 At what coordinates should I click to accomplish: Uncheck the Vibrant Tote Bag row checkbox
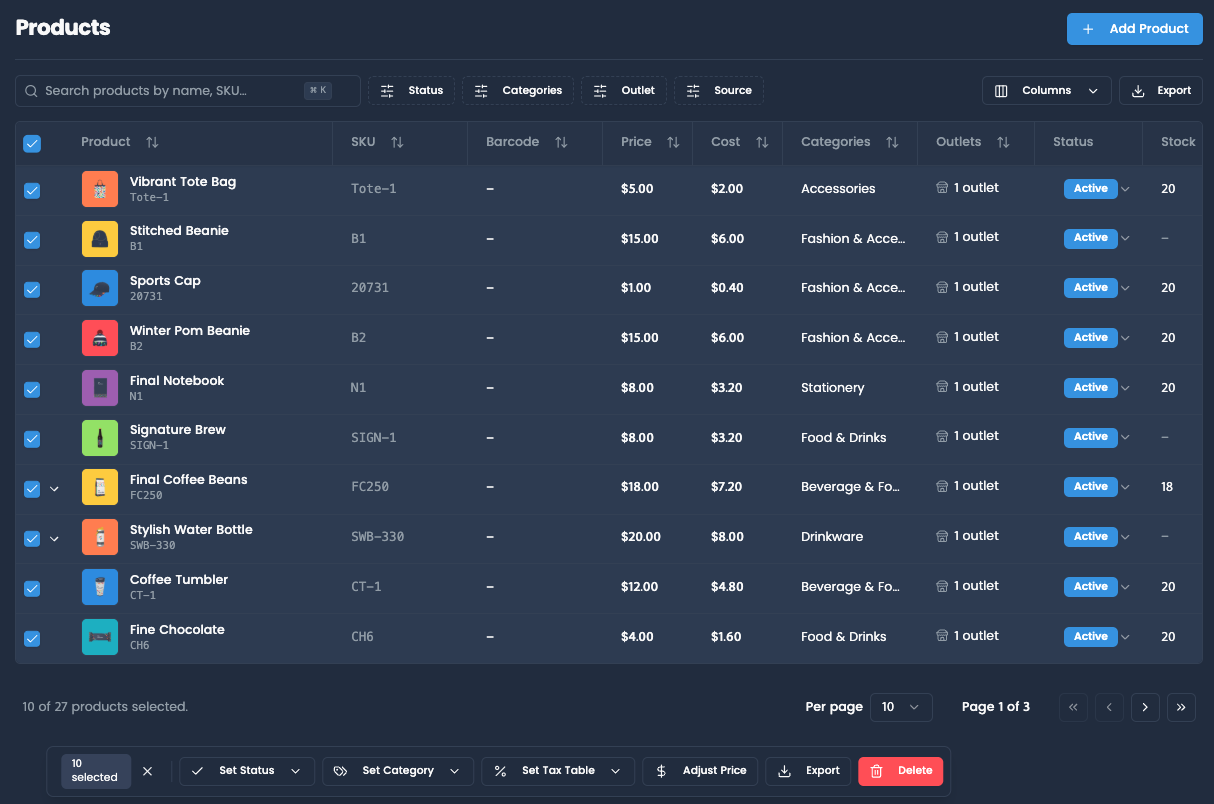pos(32,190)
